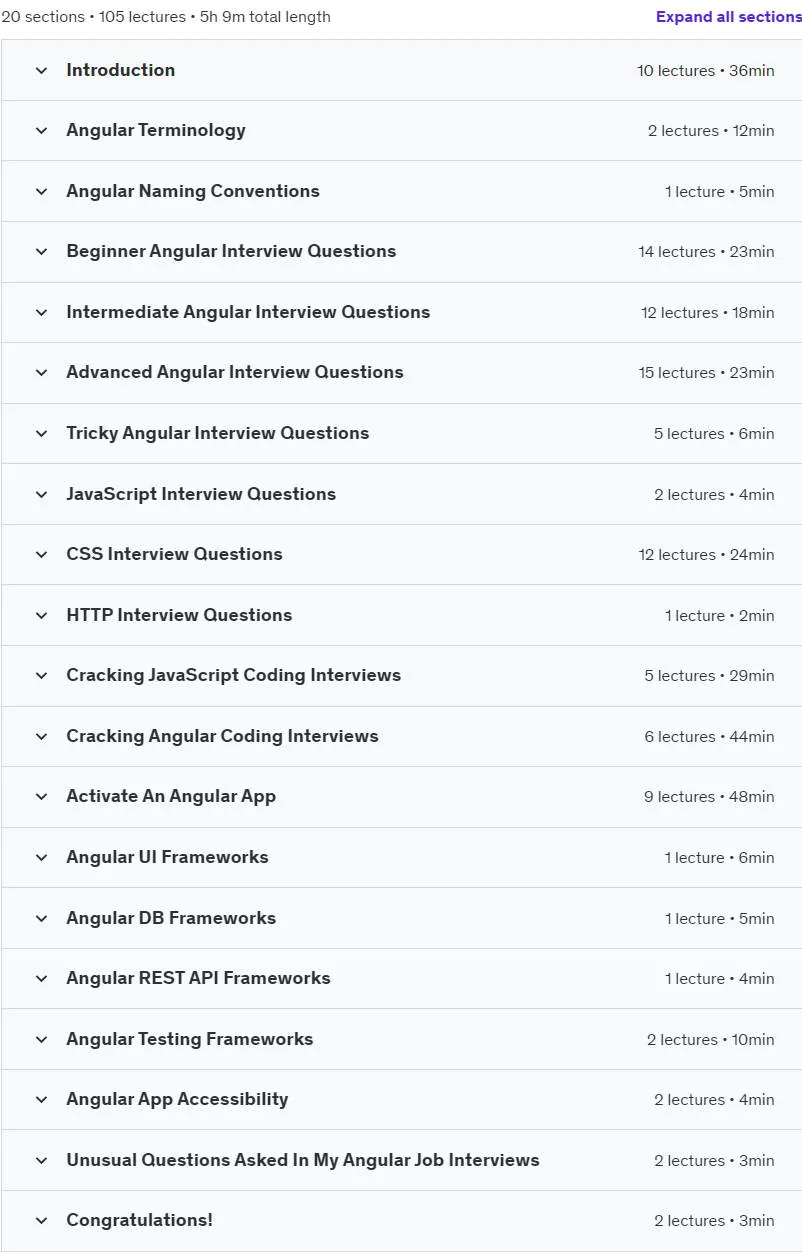Viewport: 802px width, 1254px height.
Task: Expand Cracking Angular Coding Interviews section
Action: pyautogui.click(x=401, y=736)
